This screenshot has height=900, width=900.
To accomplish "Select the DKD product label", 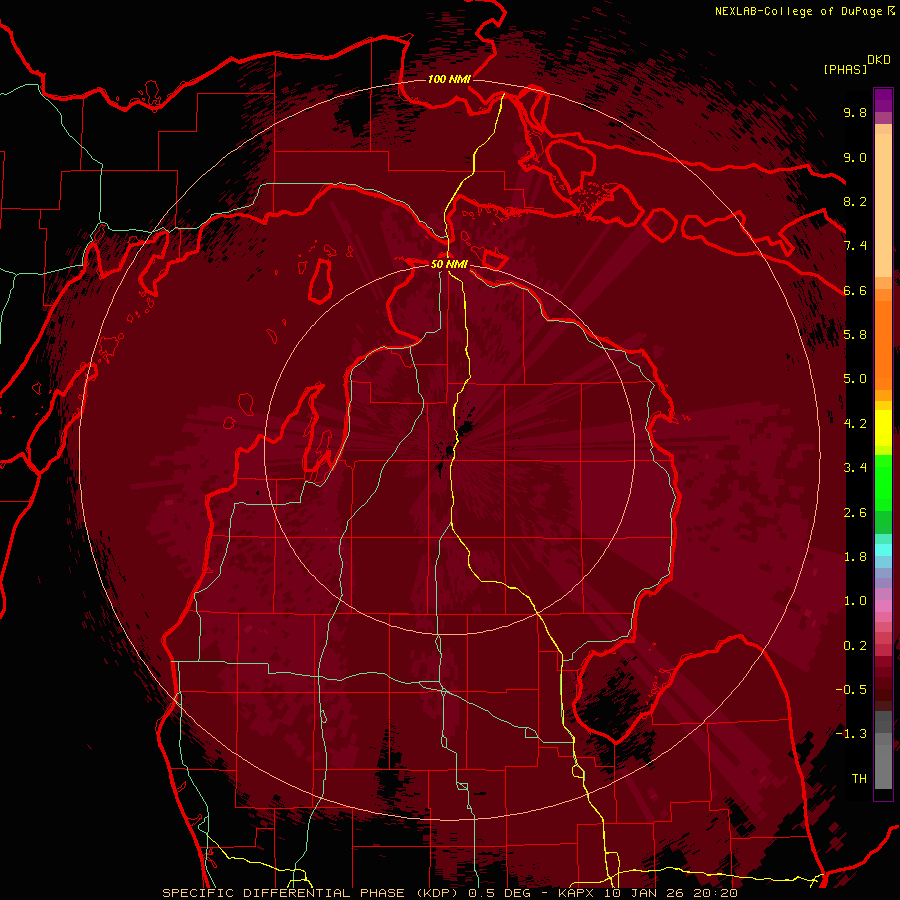I will pos(879,60).
